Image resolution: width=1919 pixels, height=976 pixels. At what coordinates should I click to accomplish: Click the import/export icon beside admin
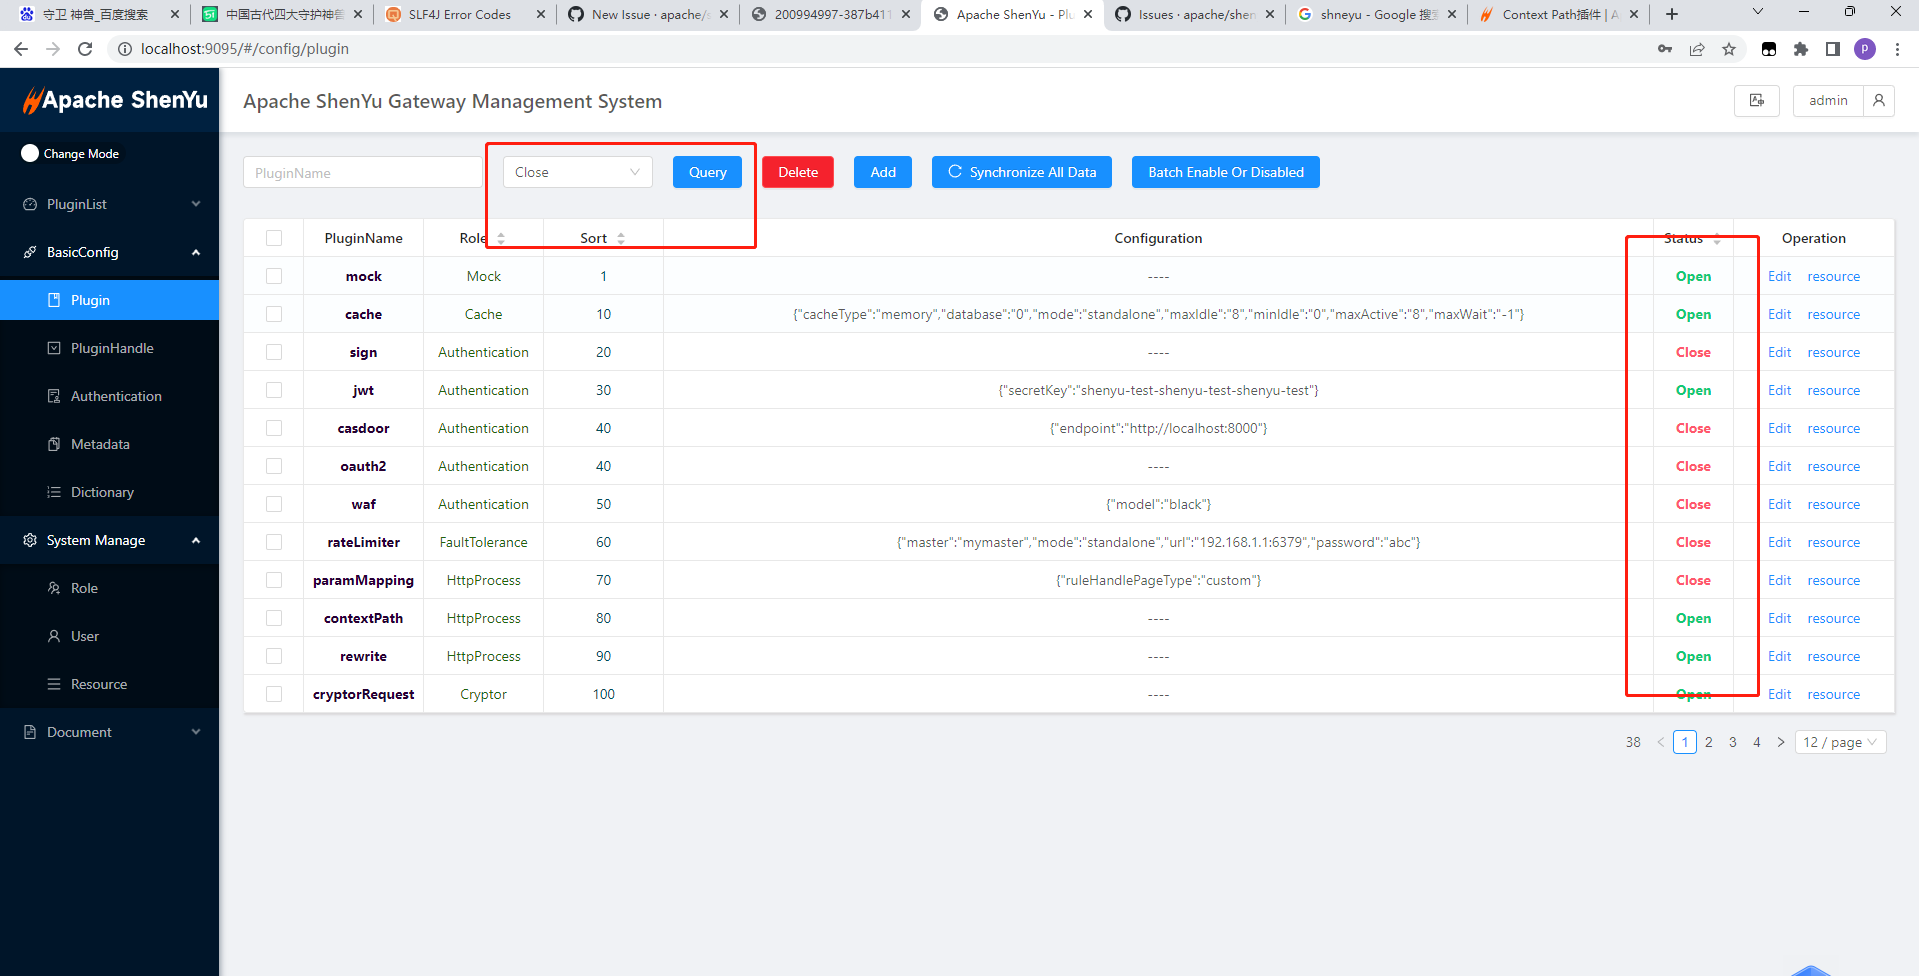(1757, 100)
